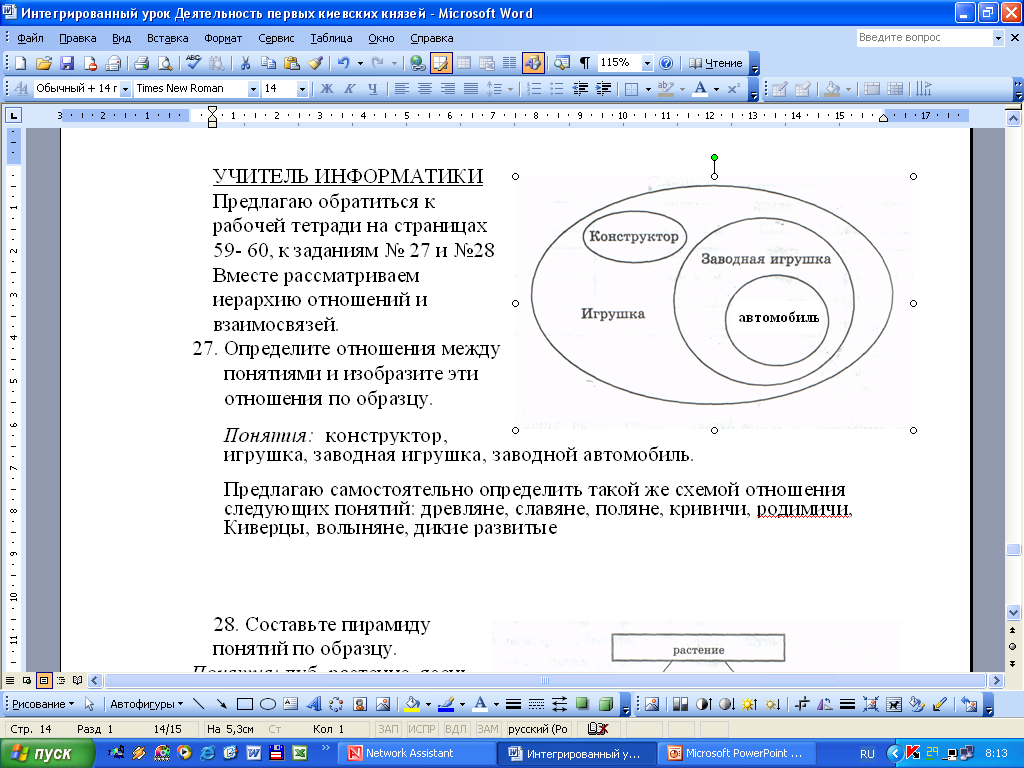Justify paragraph text
This screenshot has height=768, width=1024.
471,89
